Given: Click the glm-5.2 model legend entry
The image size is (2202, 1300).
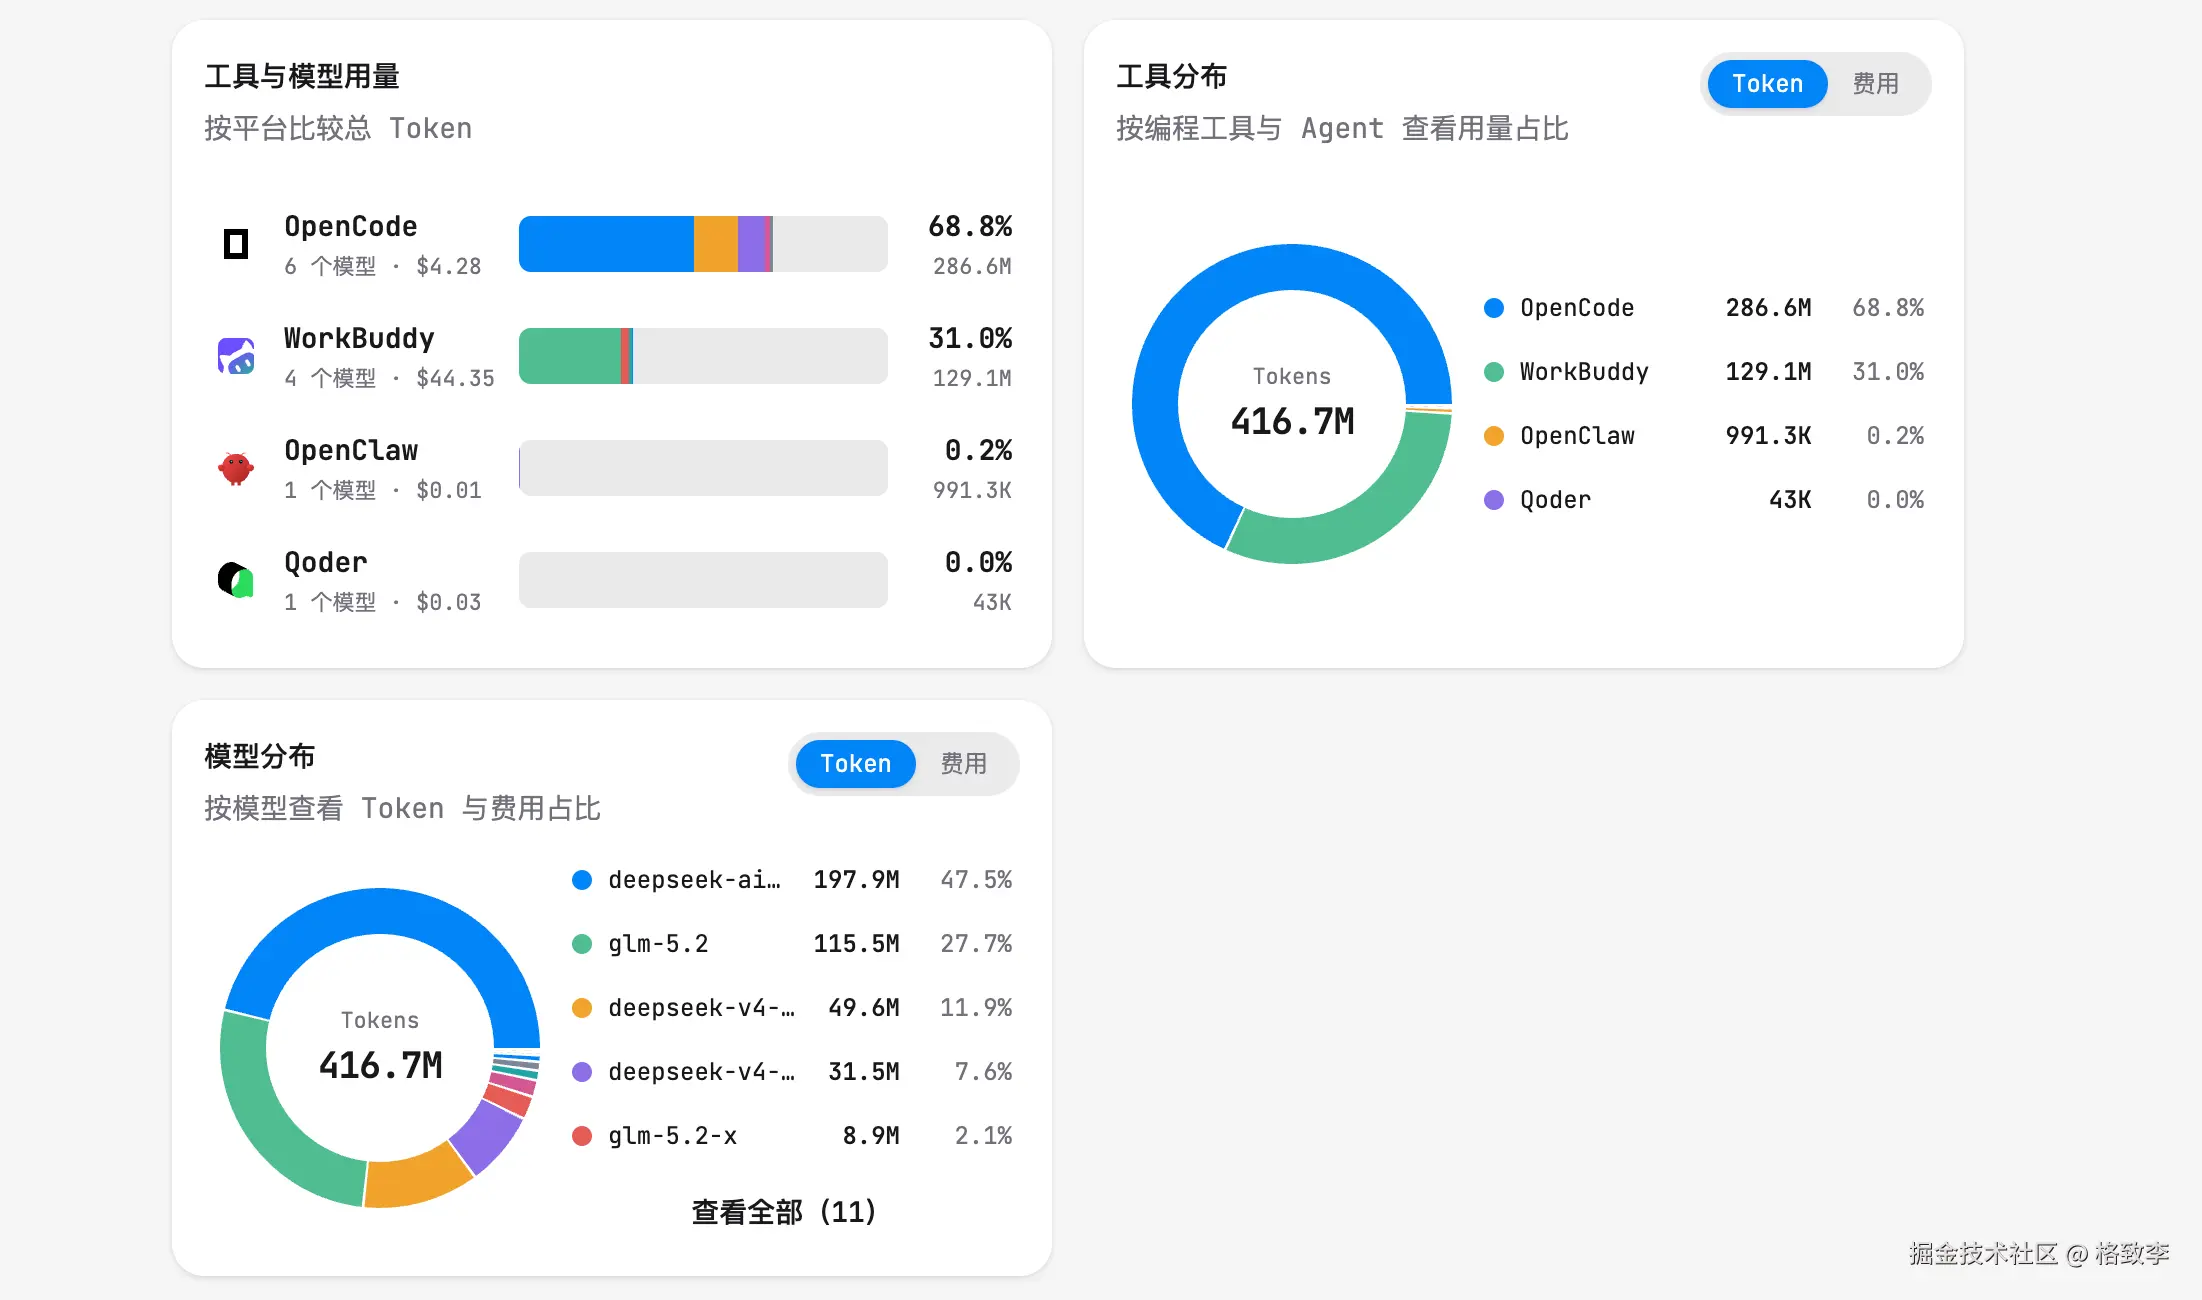Looking at the screenshot, I should (x=658, y=944).
